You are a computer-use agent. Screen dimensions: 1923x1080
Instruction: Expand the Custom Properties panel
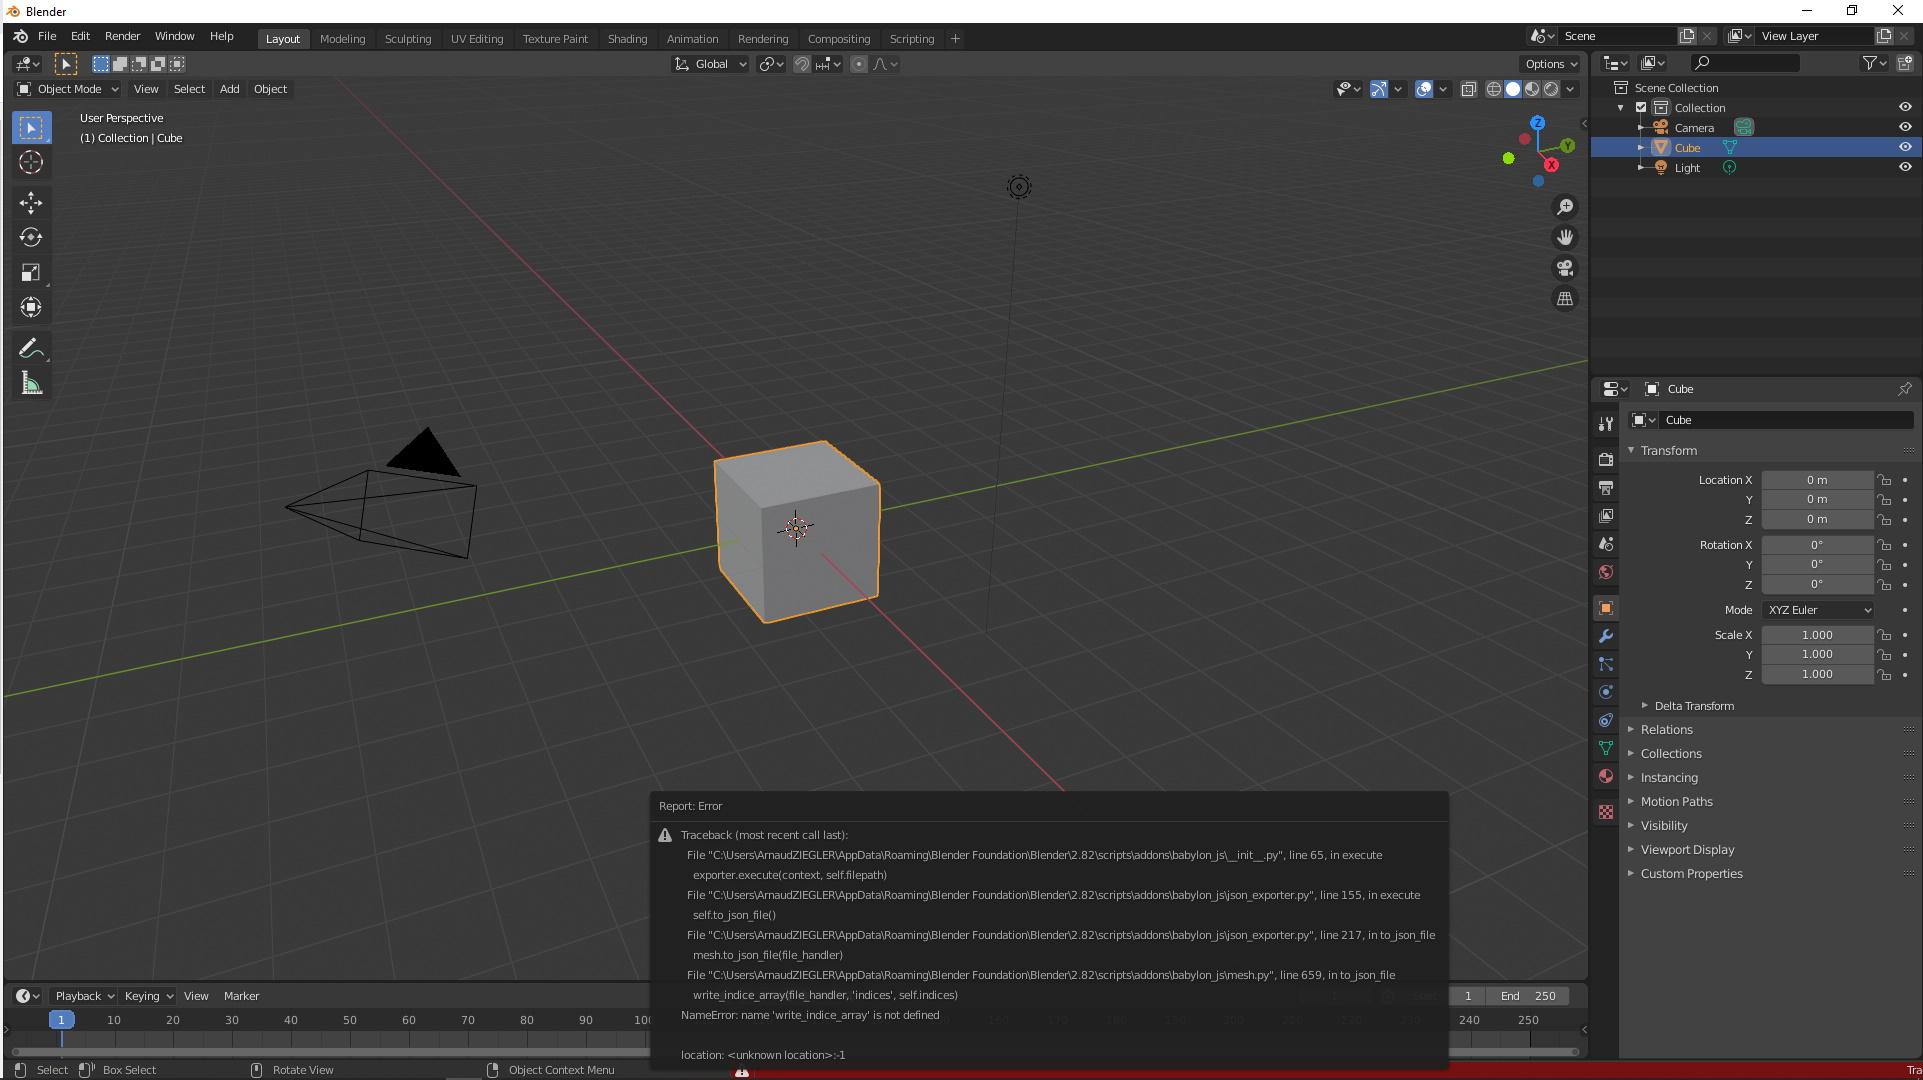pos(1690,874)
